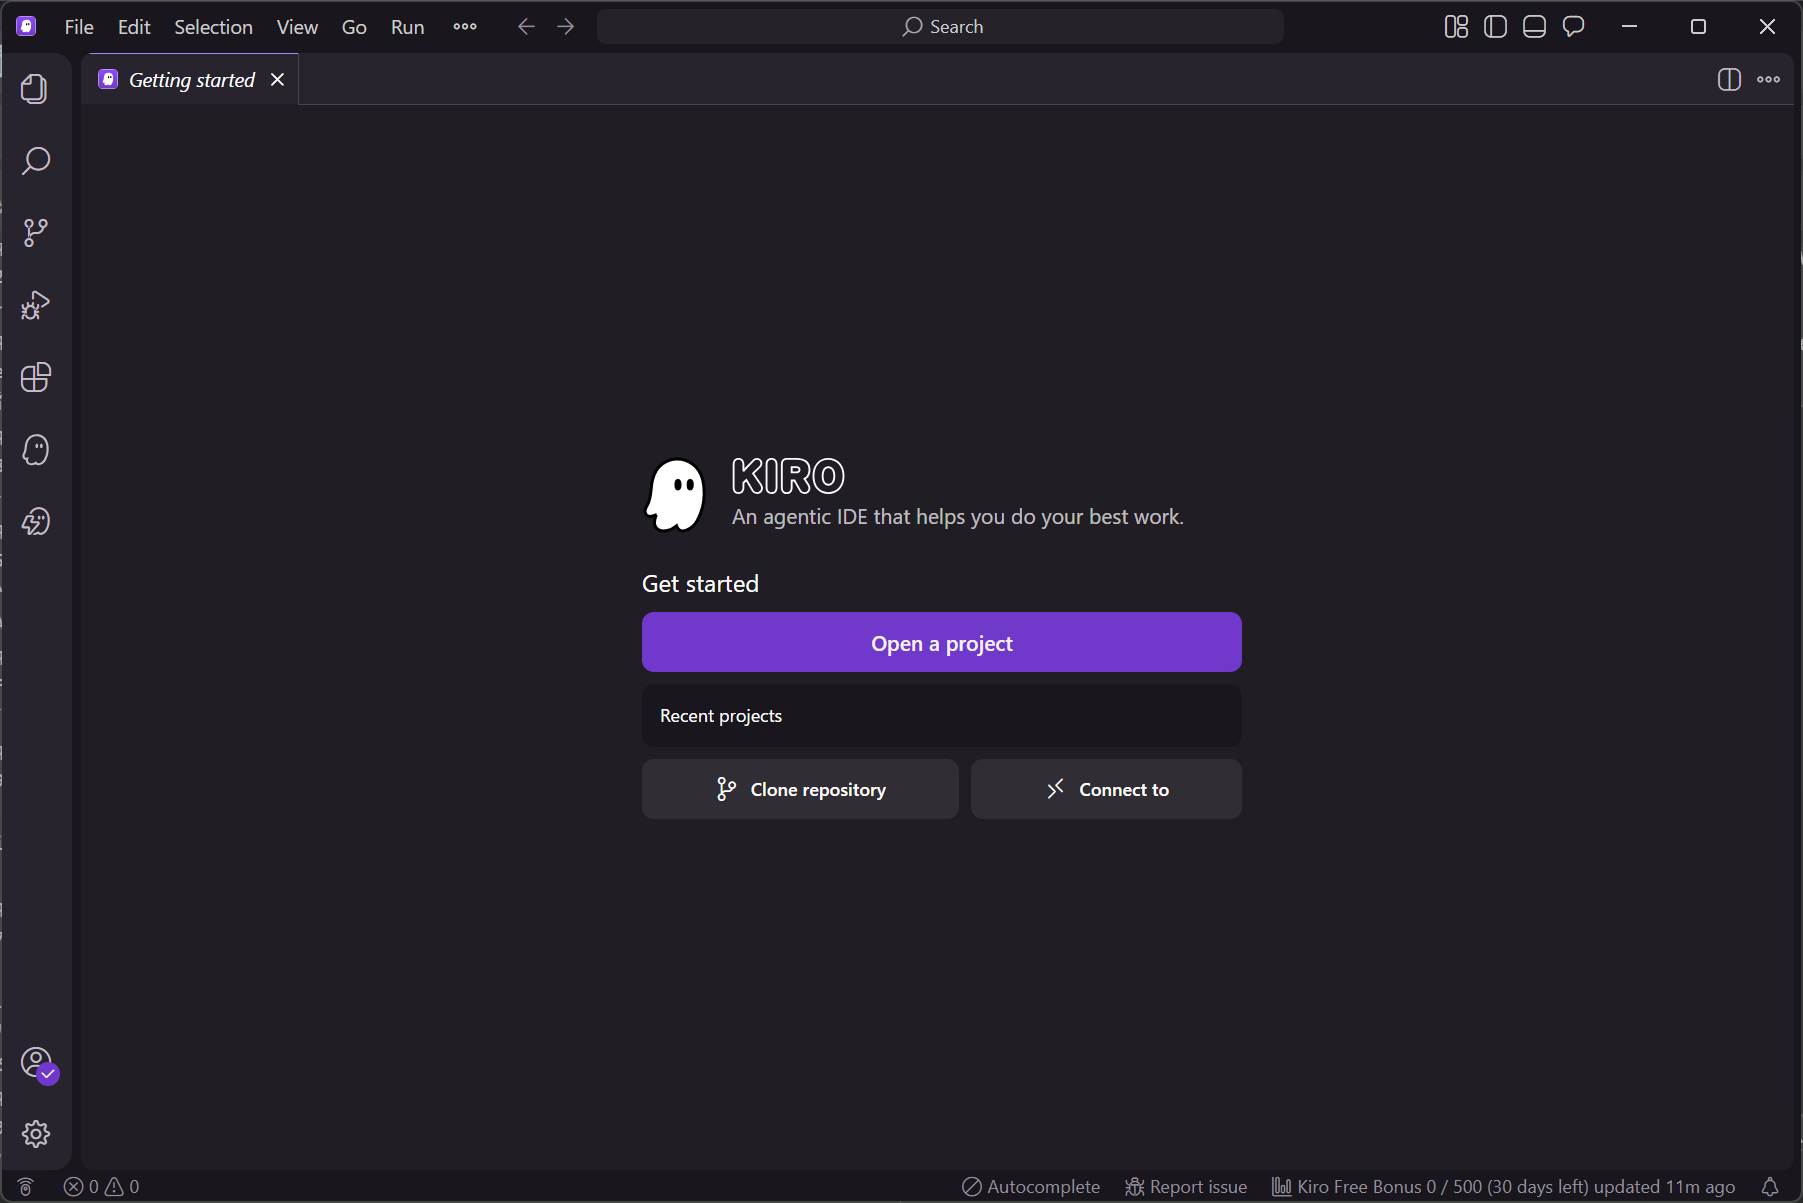Screen dimensions: 1803x1203
Task: Expand the hidden menu bar items
Action: point(465,27)
